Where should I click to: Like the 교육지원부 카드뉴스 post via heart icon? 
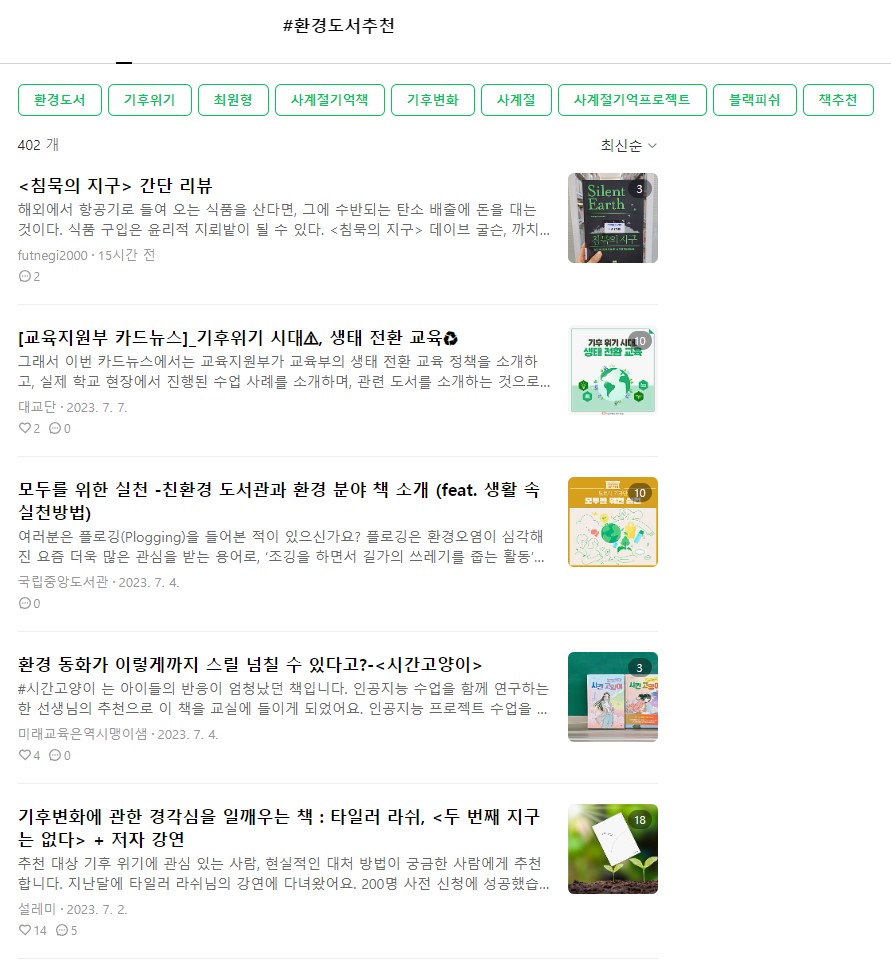pos(25,428)
